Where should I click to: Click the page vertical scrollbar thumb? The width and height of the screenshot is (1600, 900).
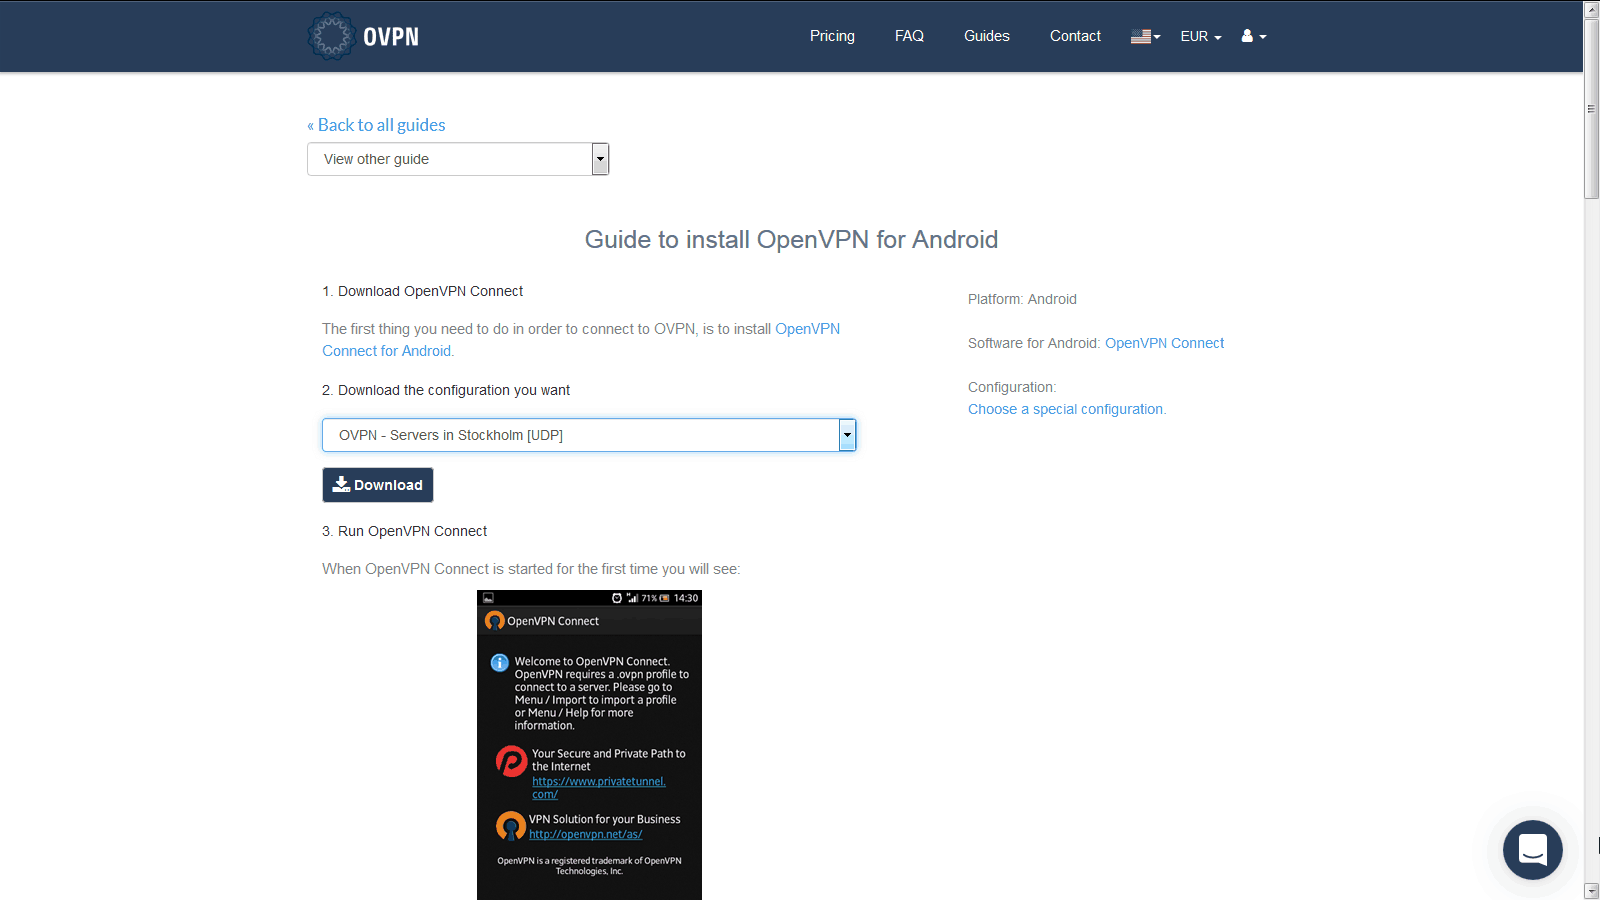point(1591,108)
